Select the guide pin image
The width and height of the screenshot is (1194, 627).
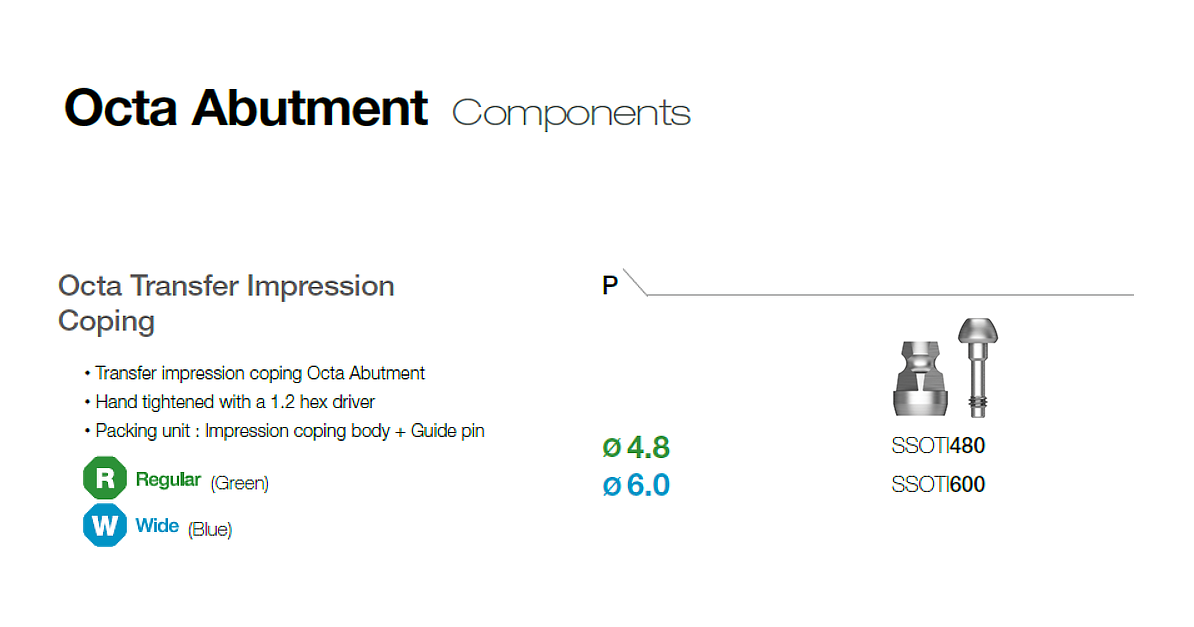tap(977, 366)
